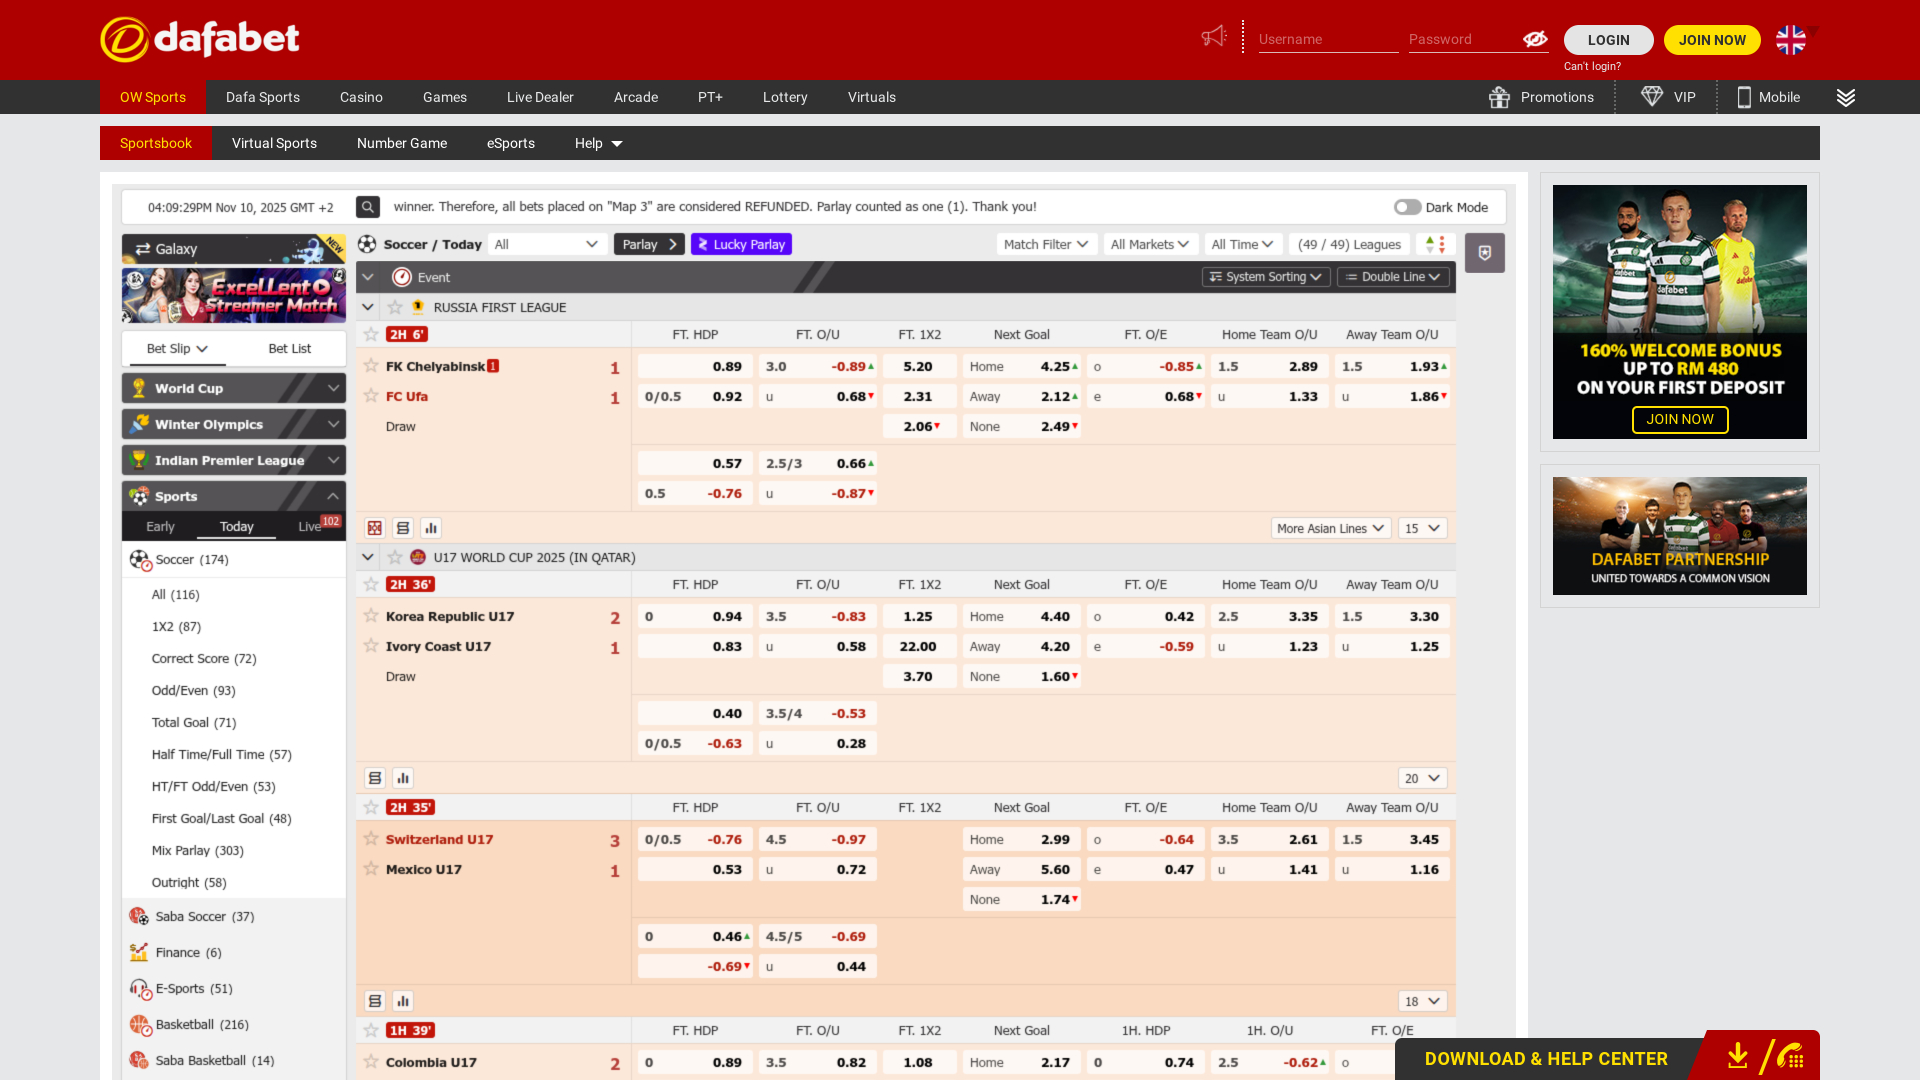The image size is (1920, 1080).
Task: Click the star shield favorites icon near Double Line
Action: click(x=1484, y=253)
